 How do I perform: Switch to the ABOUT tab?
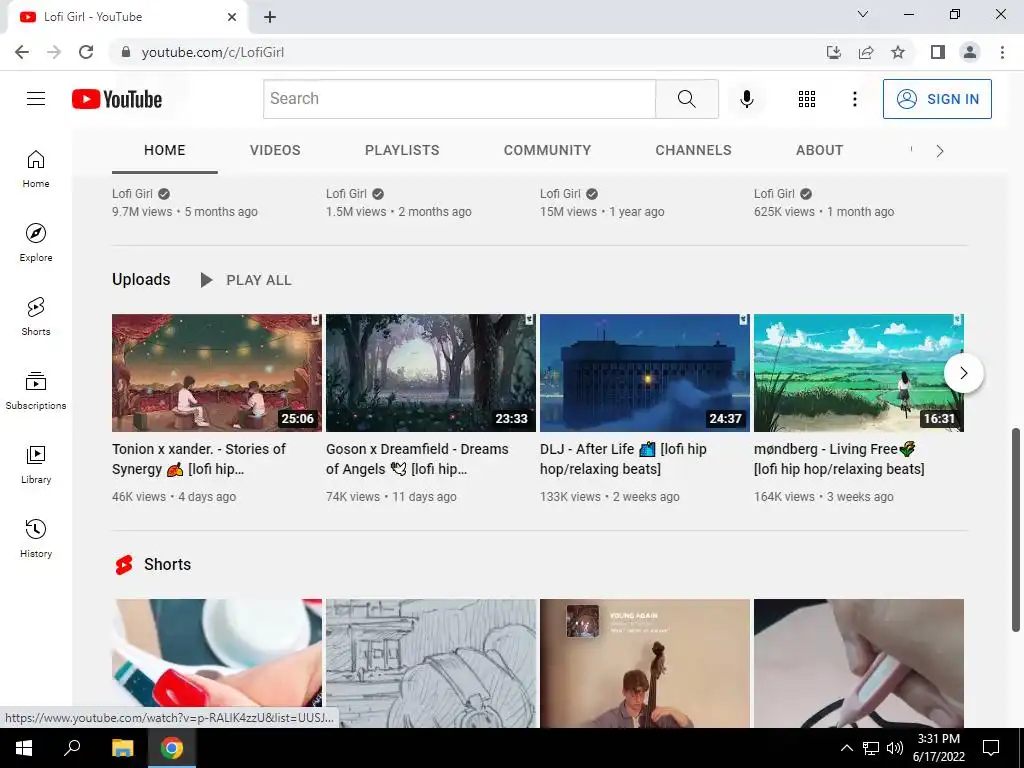(x=820, y=151)
